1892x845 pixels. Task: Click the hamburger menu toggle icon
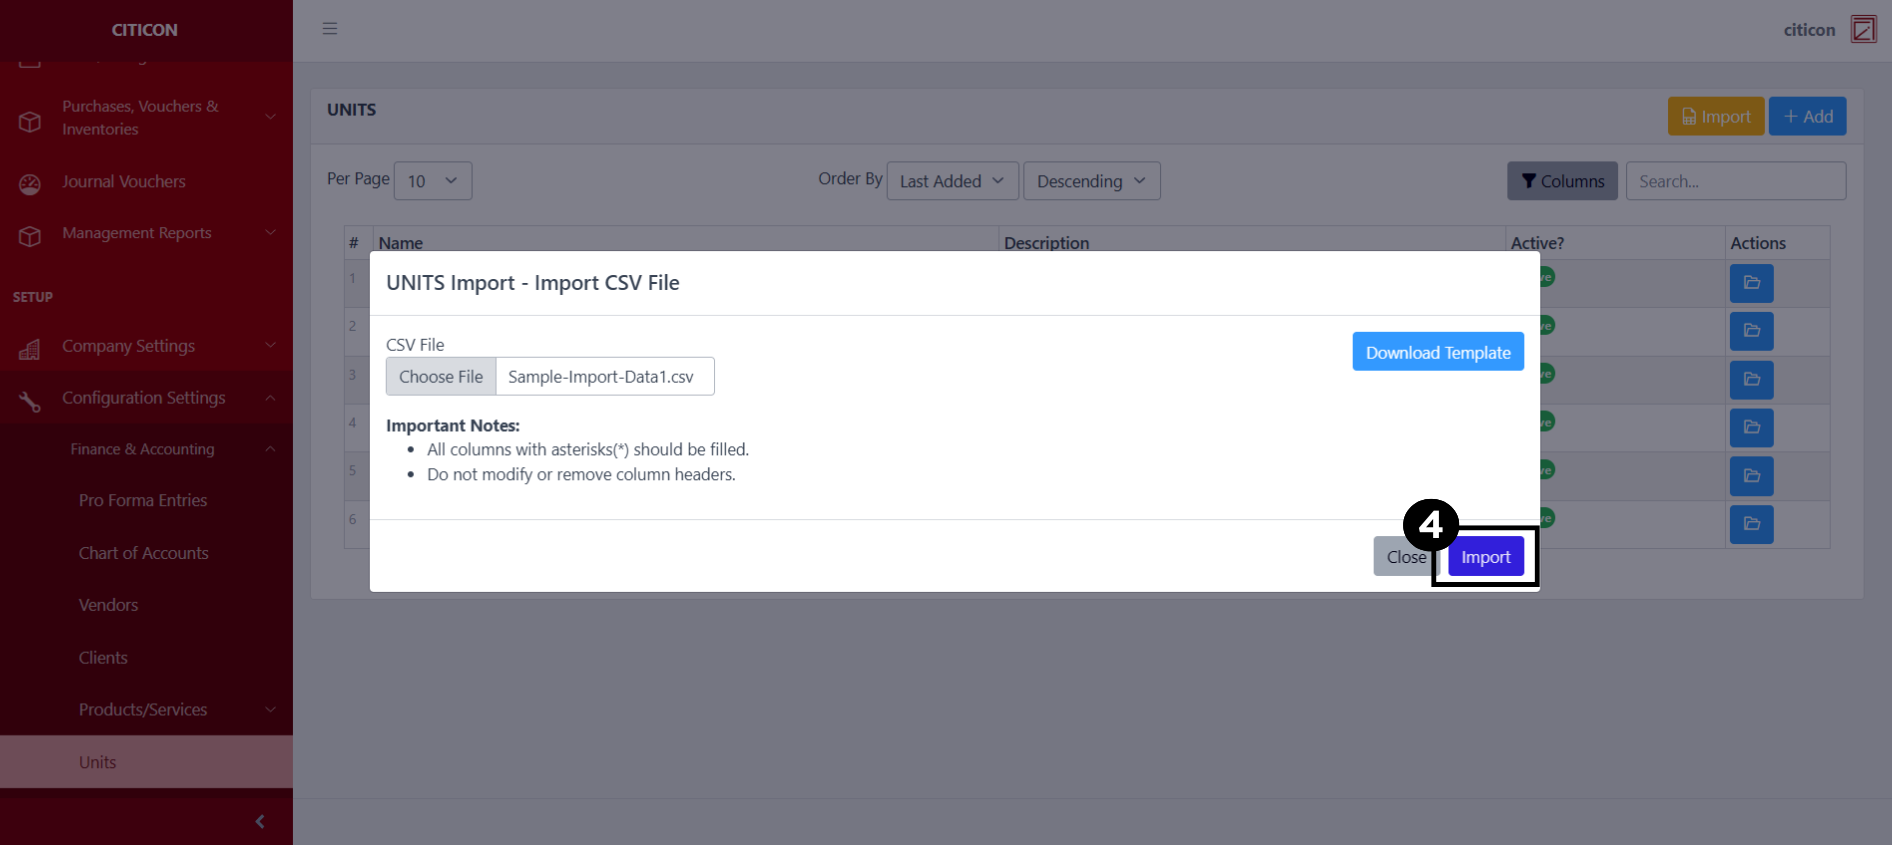(329, 29)
